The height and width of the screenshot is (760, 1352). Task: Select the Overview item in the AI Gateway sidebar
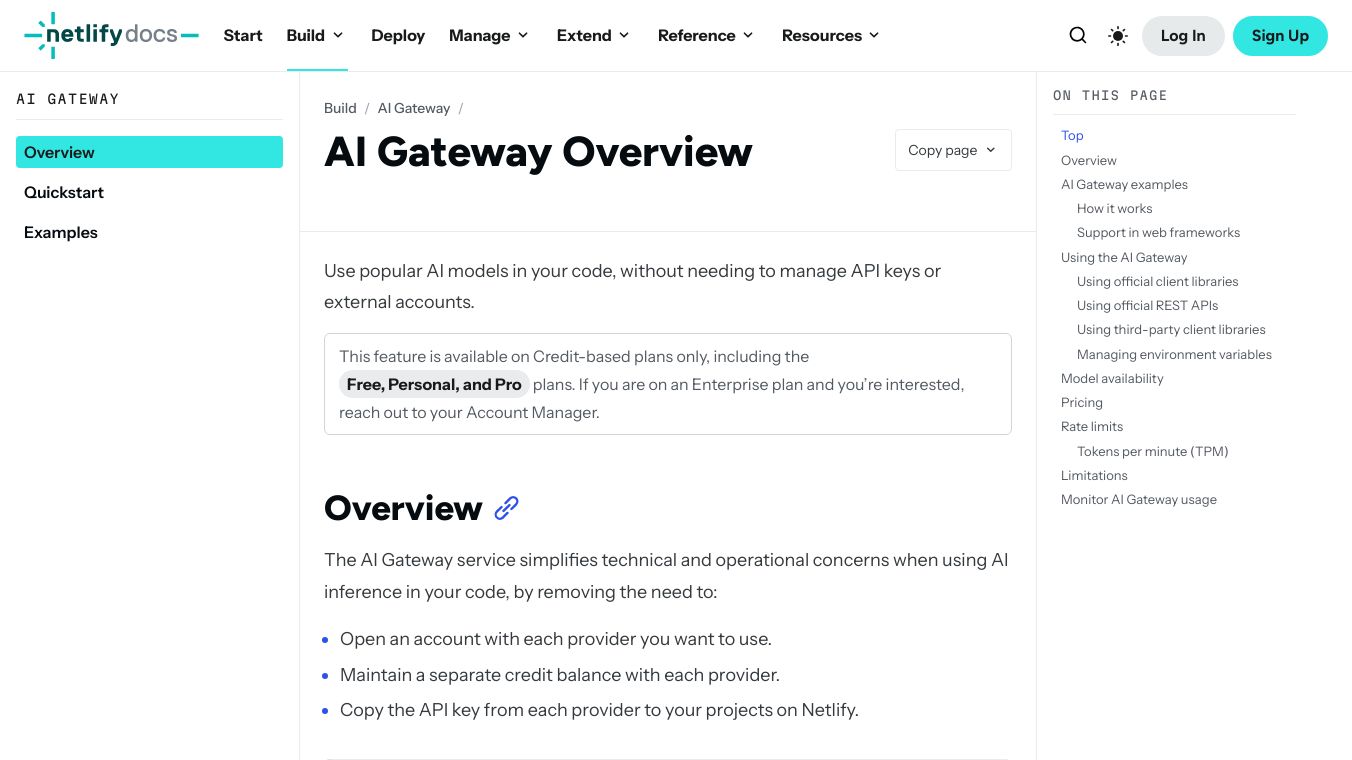(59, 152)
